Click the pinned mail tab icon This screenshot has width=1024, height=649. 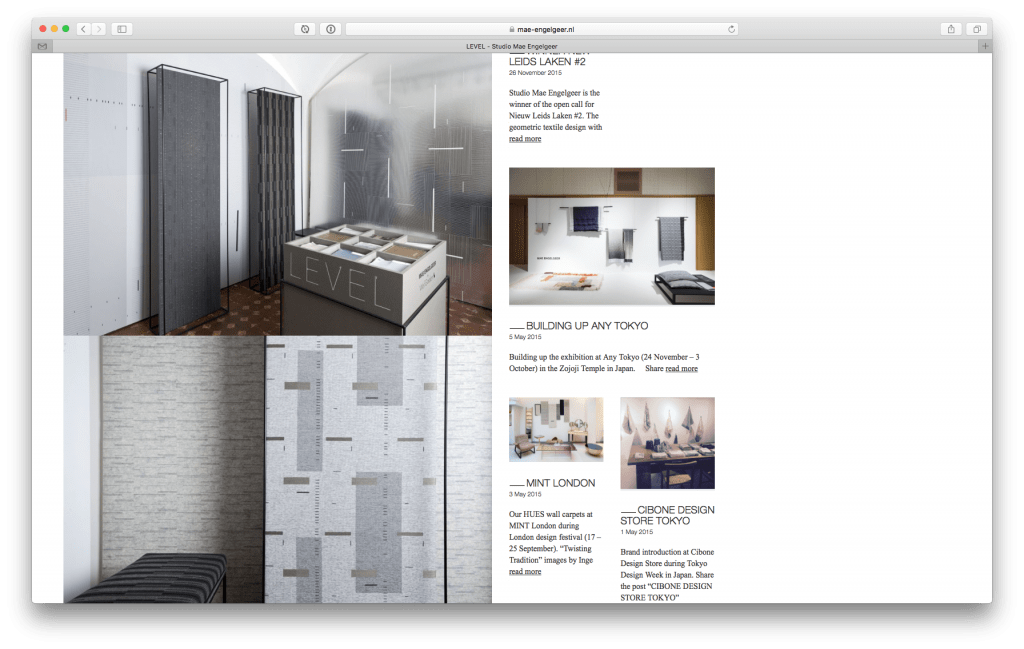click(x=42, y=46)
